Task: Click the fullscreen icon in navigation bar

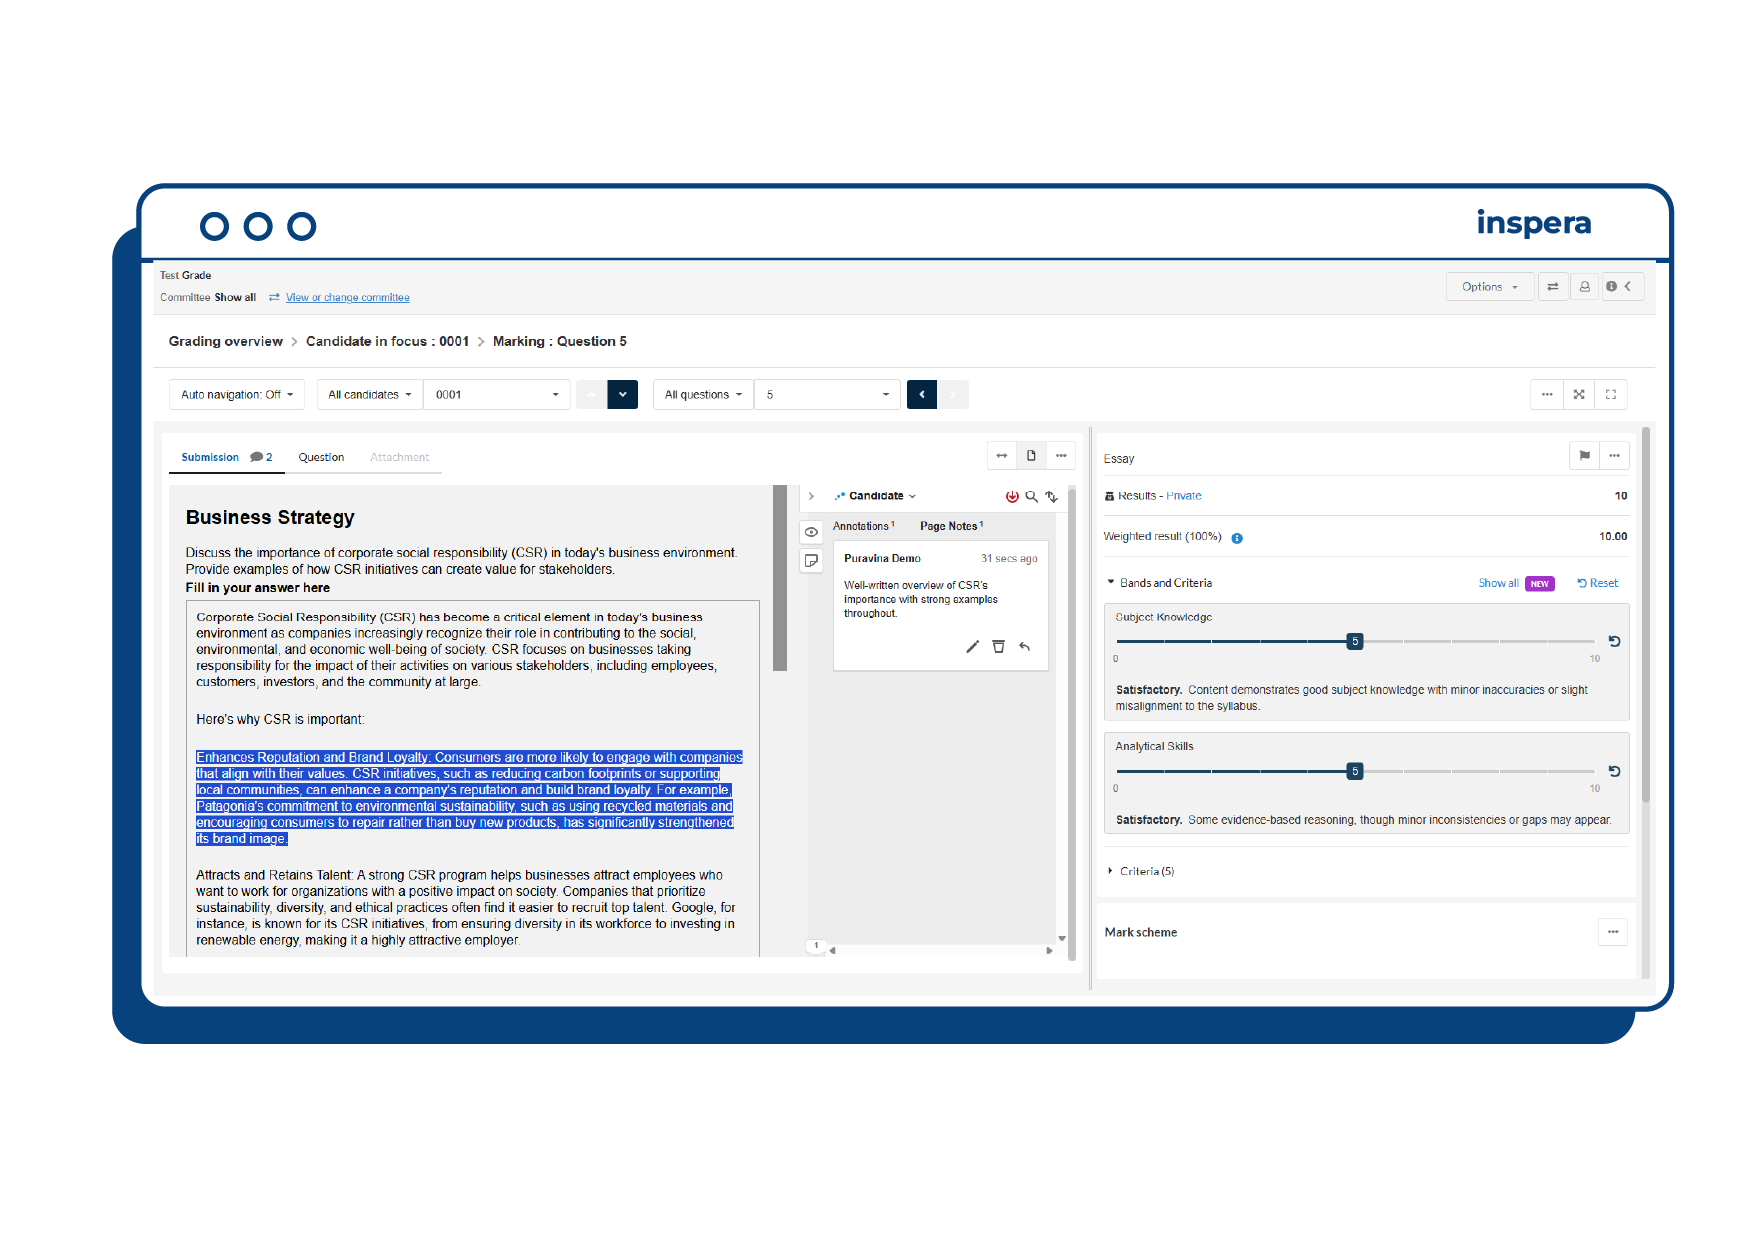Action: [1611, 394]
